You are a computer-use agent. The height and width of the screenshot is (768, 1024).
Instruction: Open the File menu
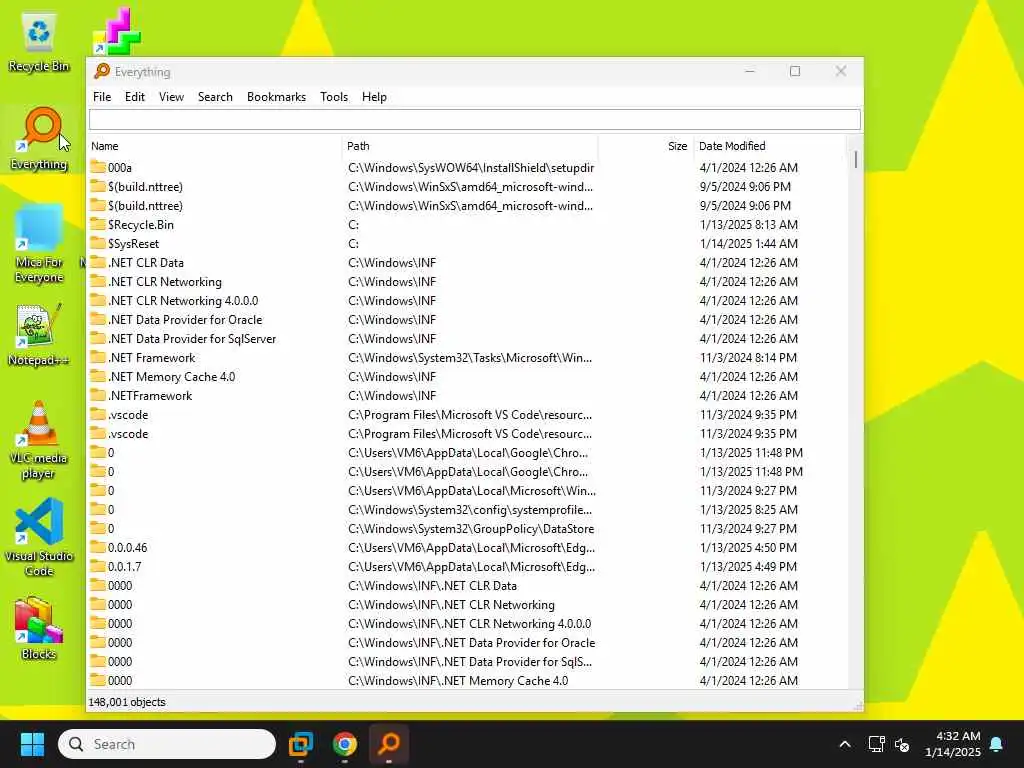[102, 97]
